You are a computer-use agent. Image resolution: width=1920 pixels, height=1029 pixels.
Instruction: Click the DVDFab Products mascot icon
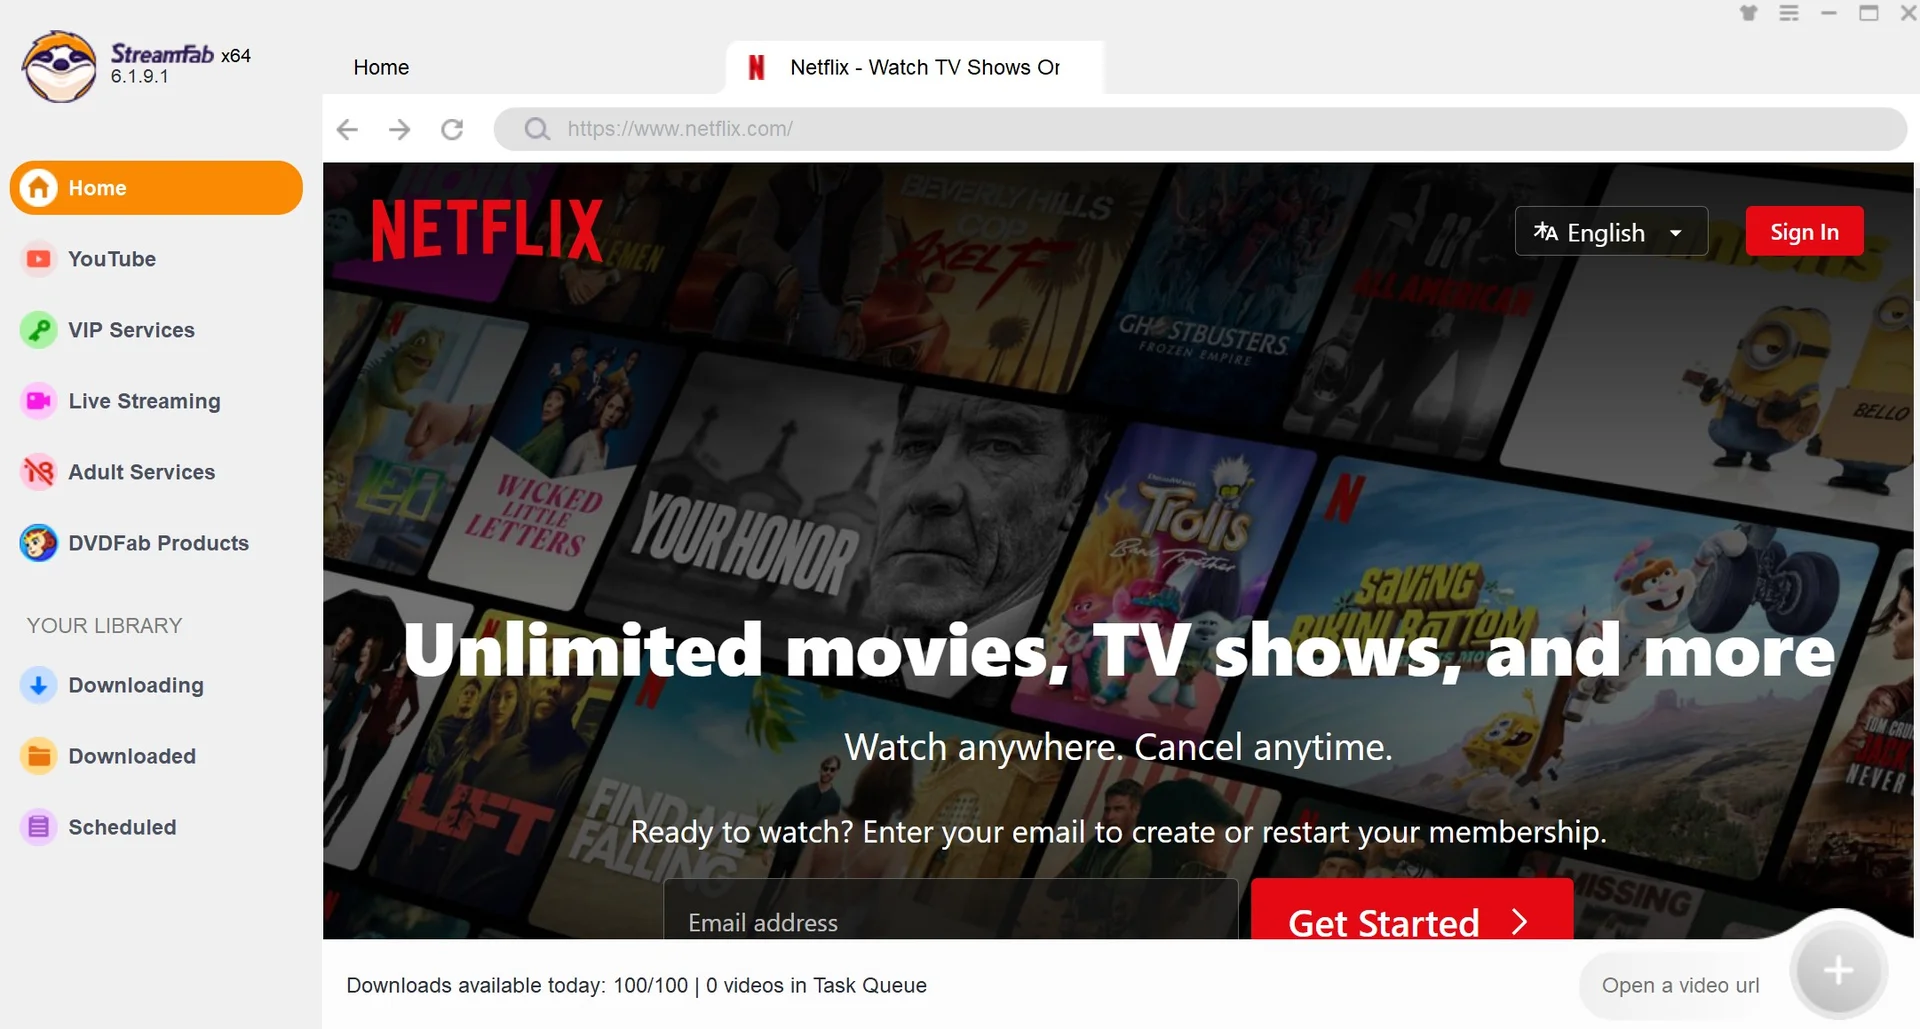(38, 543)
